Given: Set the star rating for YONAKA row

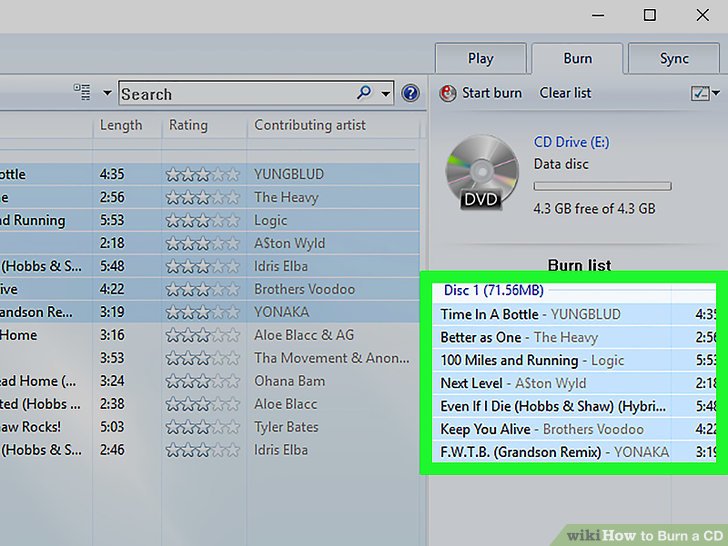Looking at the screenshot, I should [202, 312].
